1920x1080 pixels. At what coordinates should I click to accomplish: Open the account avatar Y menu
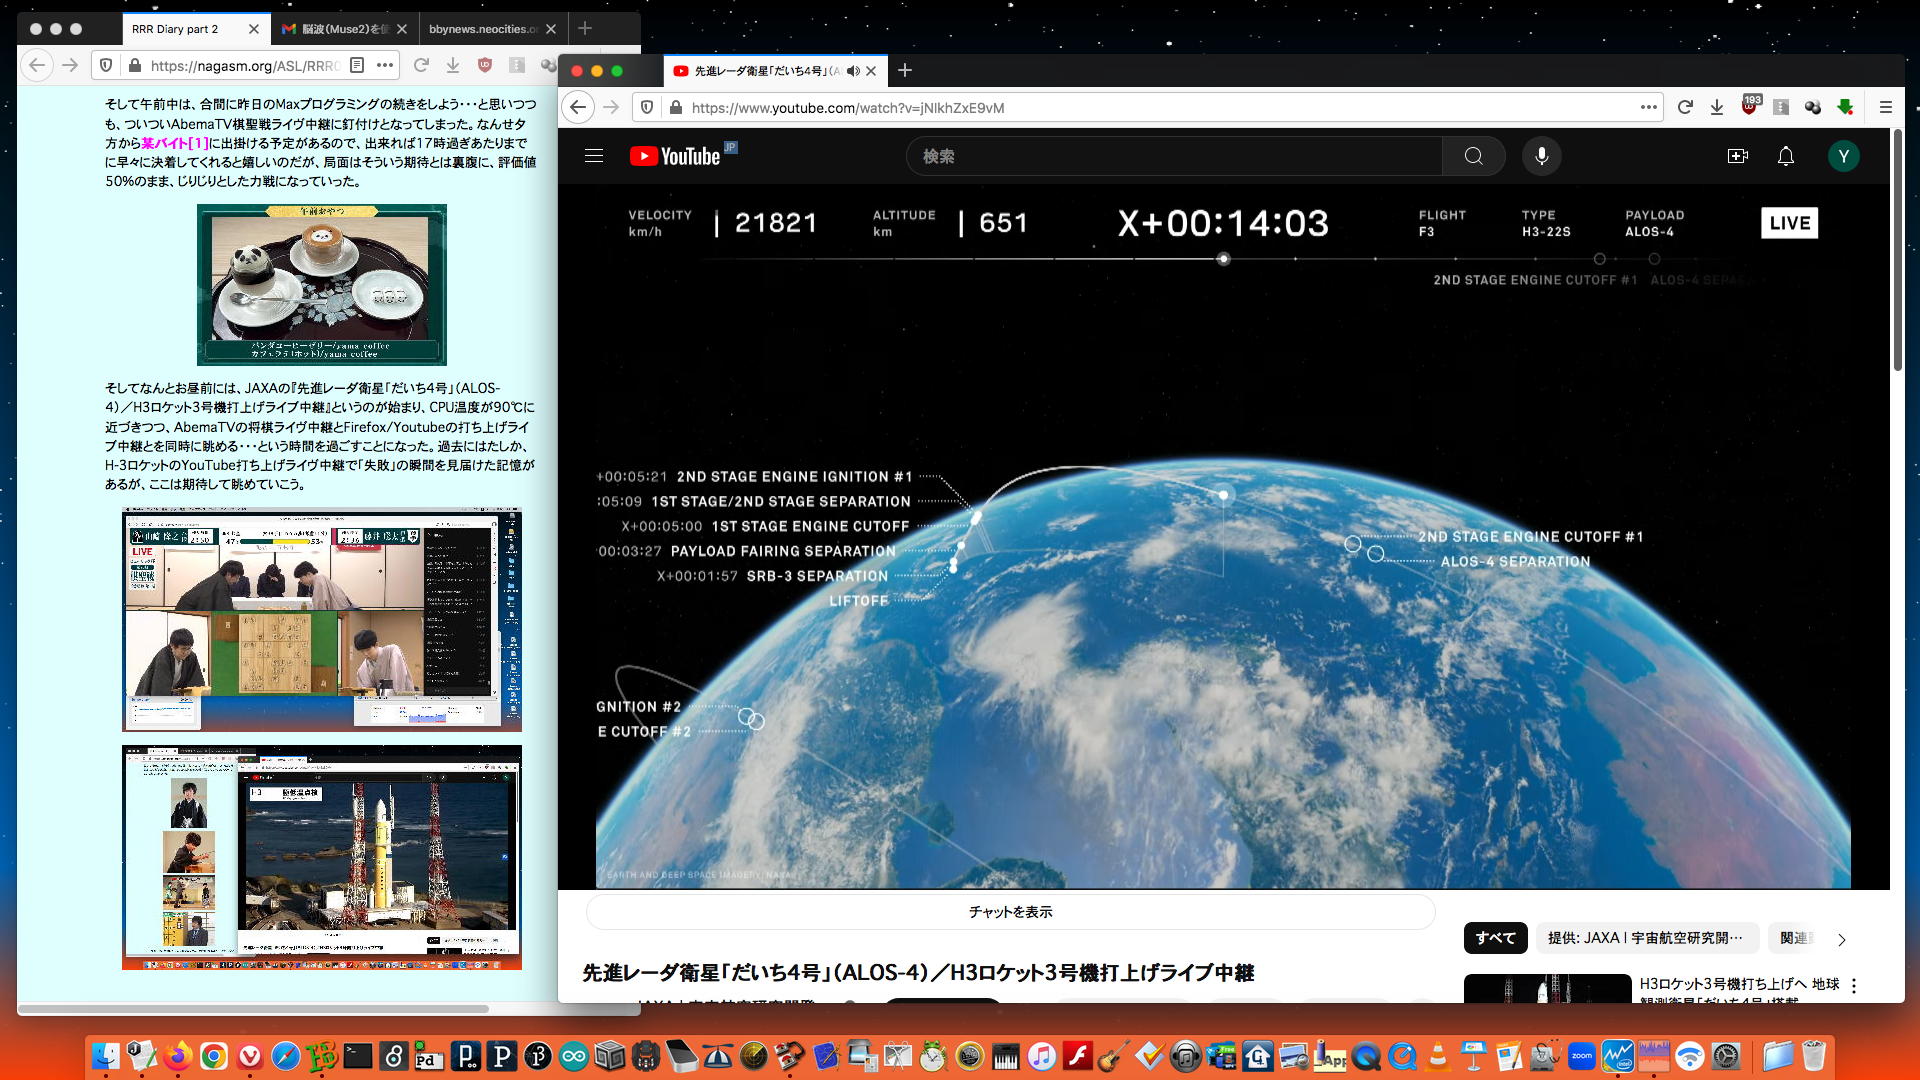click(1843, 156)
